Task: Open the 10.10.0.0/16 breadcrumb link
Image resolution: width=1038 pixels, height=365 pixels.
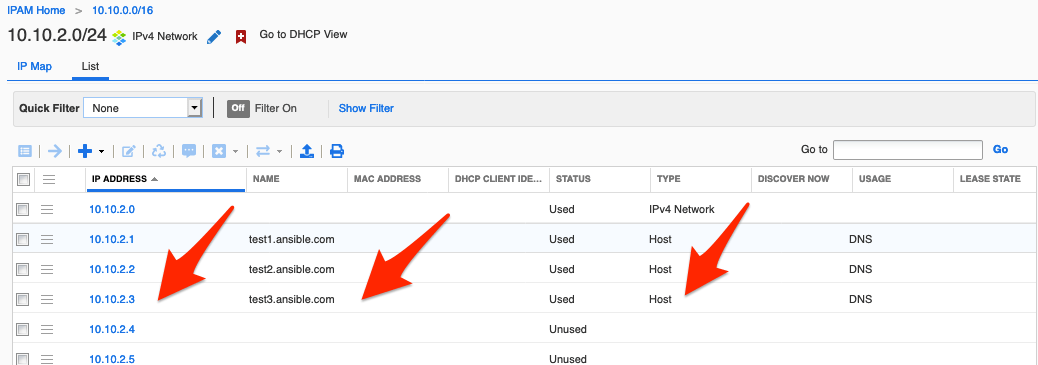Action: [122, 11]
